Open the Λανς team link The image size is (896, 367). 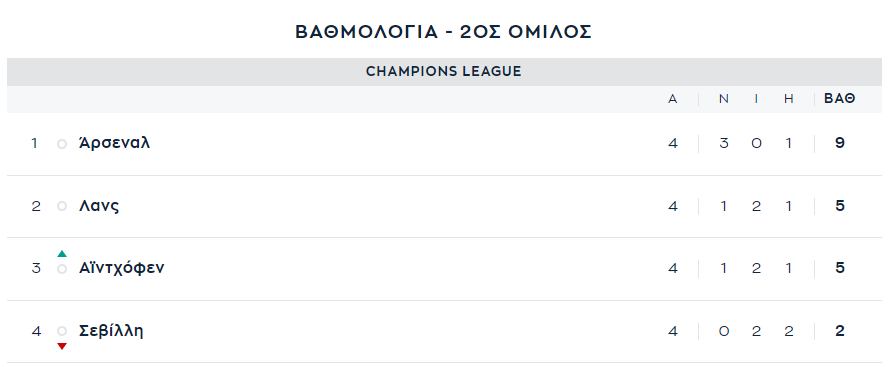coord(99,206)
